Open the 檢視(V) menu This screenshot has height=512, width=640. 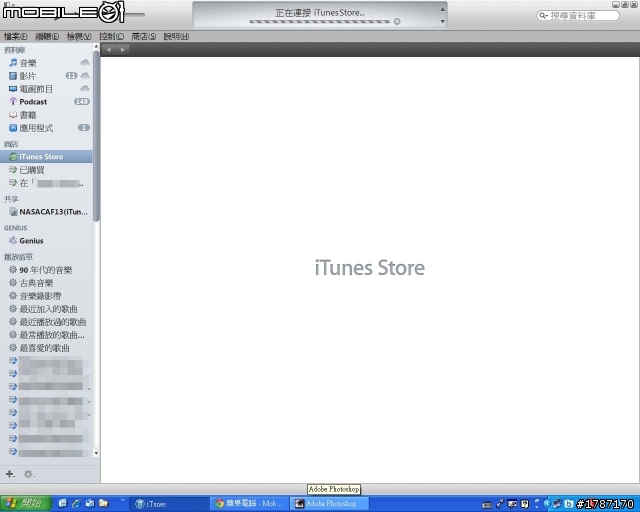79,36
